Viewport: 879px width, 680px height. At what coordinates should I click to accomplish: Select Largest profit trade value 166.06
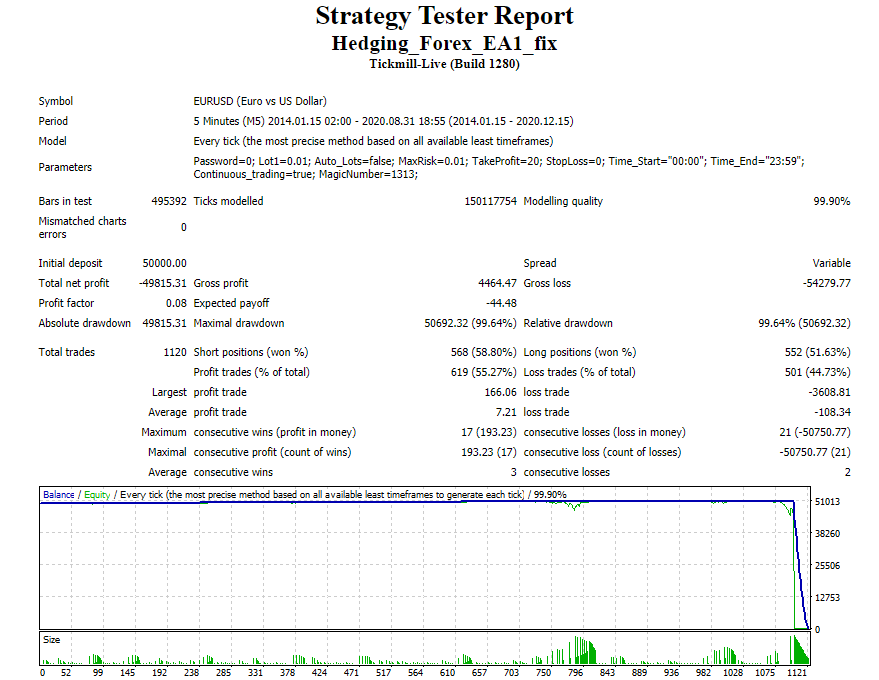[x=501, y=392]
